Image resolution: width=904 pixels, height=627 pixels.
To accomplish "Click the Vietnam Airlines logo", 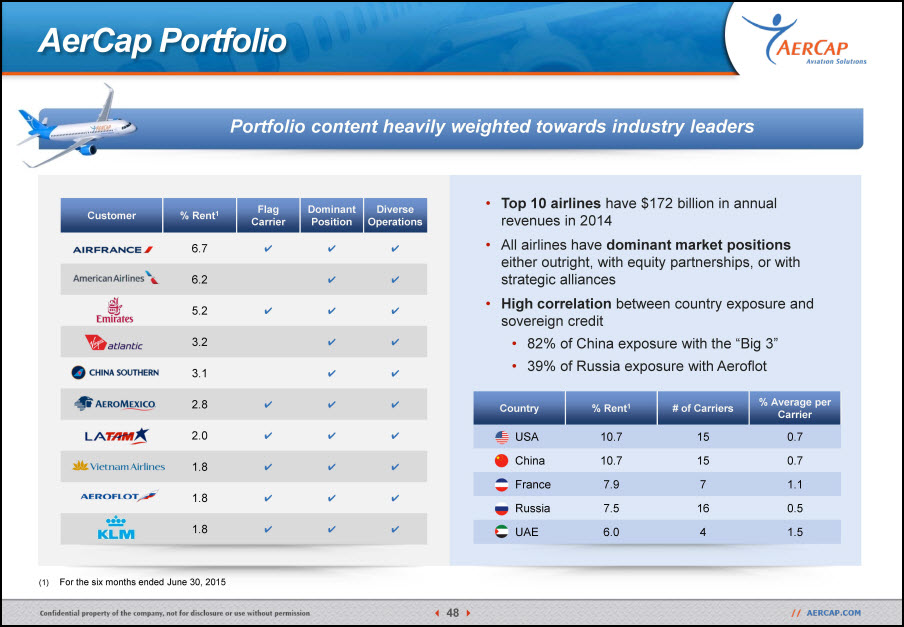I will pos(118,466).
